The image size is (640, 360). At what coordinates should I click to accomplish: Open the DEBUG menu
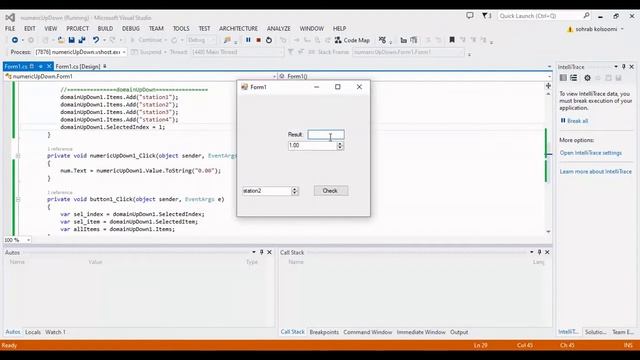pyautogui.click(x=131, y=29)
